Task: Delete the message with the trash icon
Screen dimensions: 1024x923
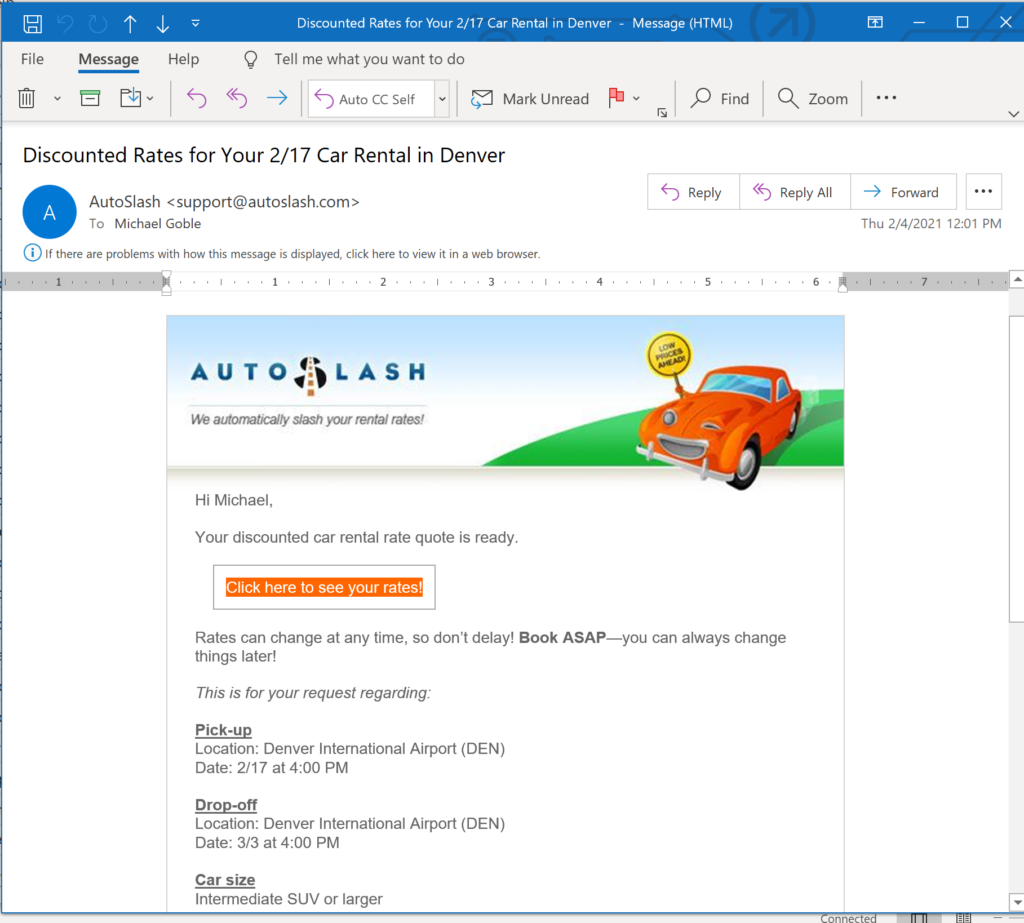Action: [x=27, y=98]
